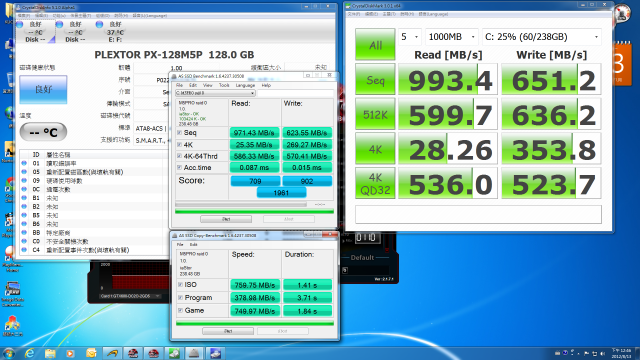
Task: Open the Windows Start orb
Action: pyautogui.click(x=9, y=353)
